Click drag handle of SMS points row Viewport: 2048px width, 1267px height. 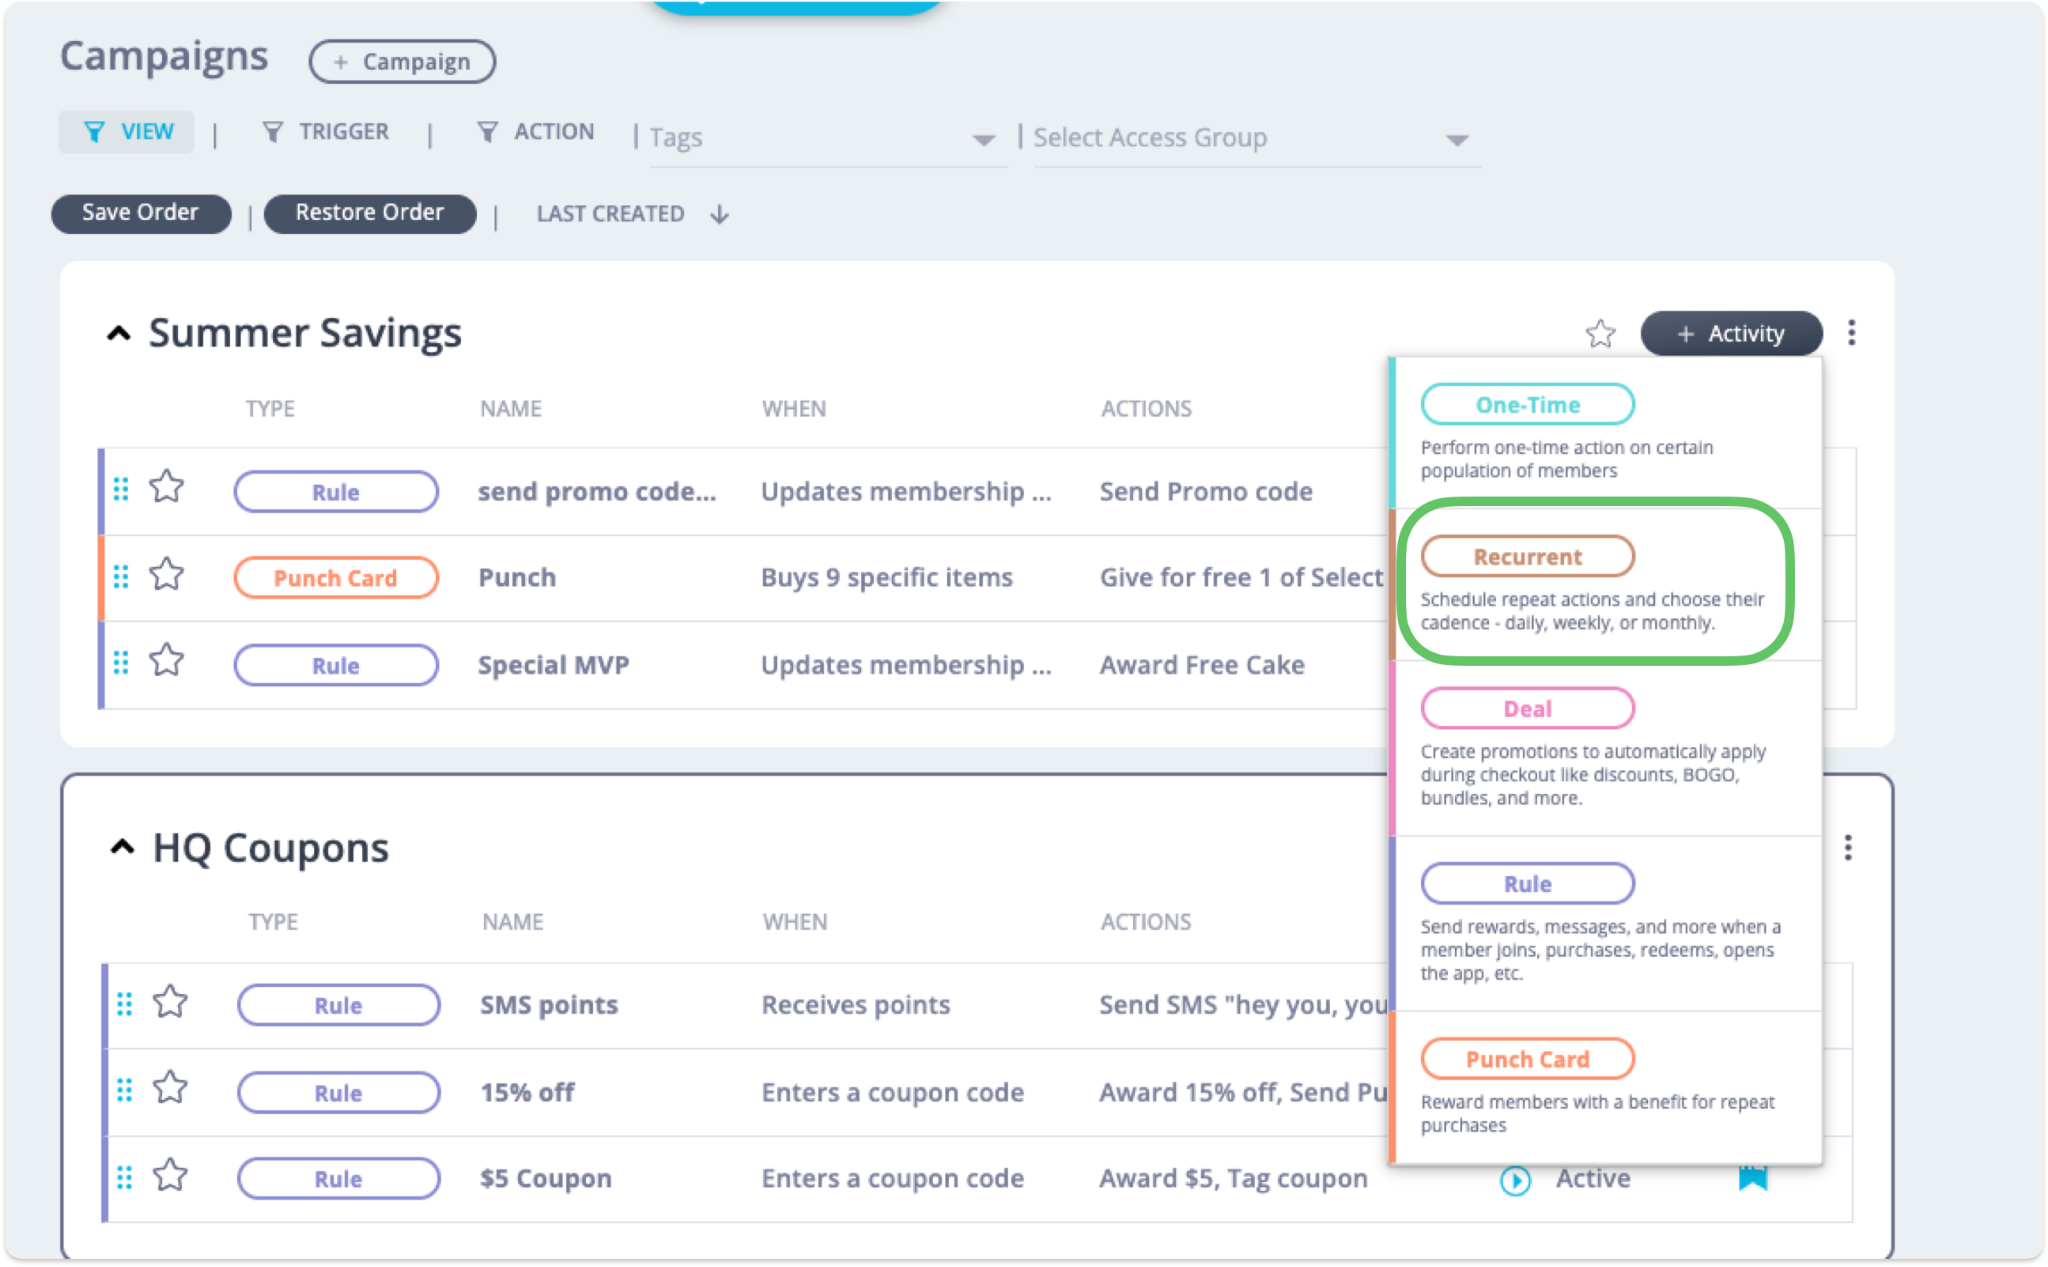pos(124,1004)
